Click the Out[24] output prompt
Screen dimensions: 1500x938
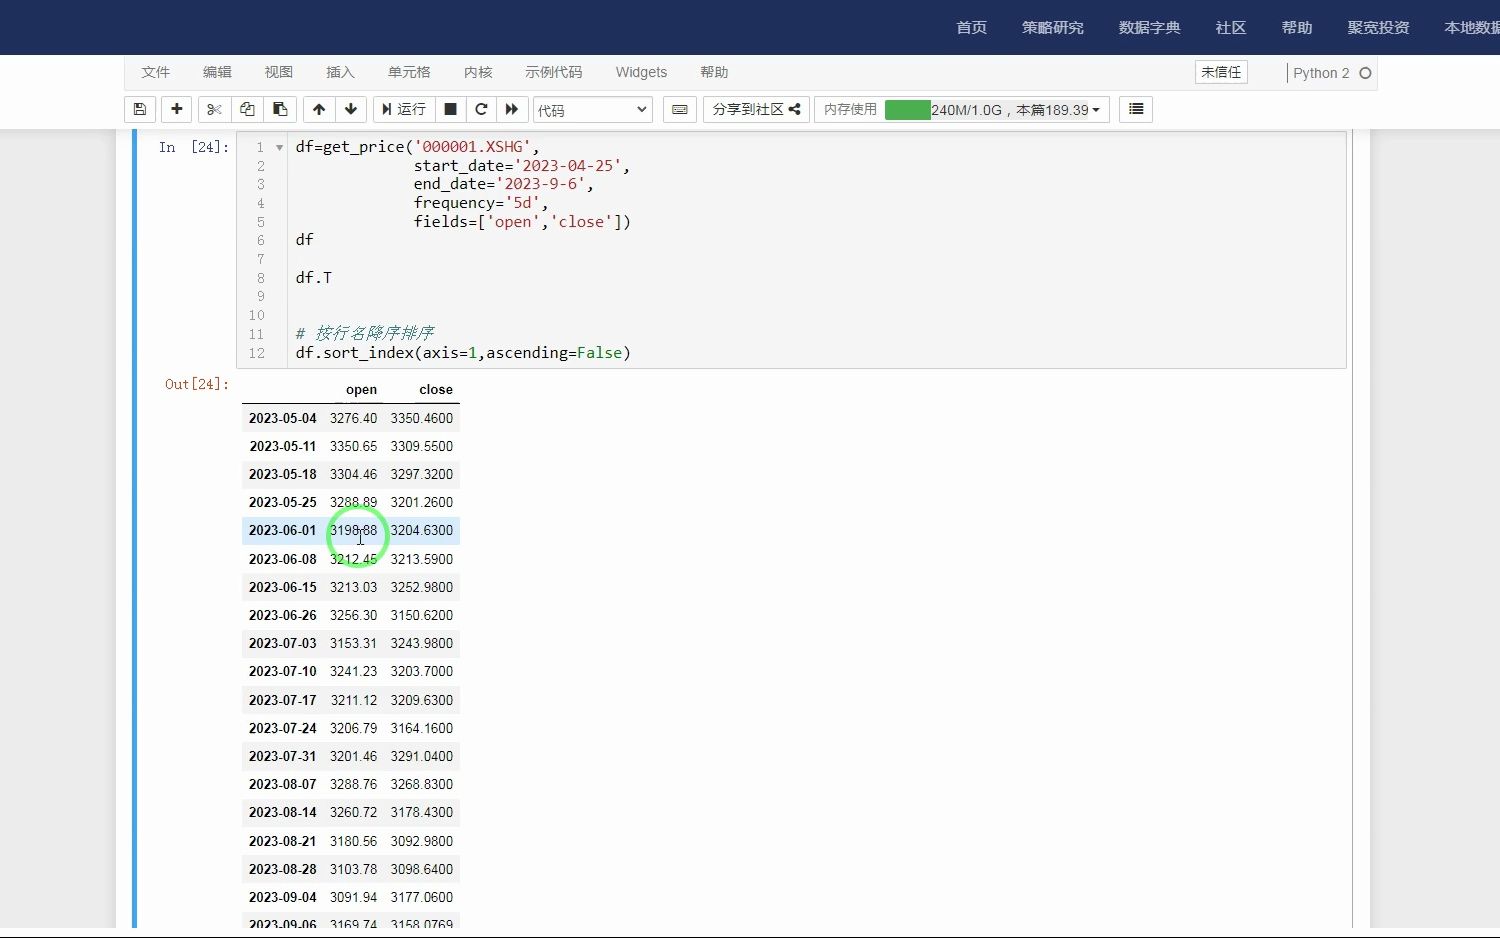pos(197,384)
